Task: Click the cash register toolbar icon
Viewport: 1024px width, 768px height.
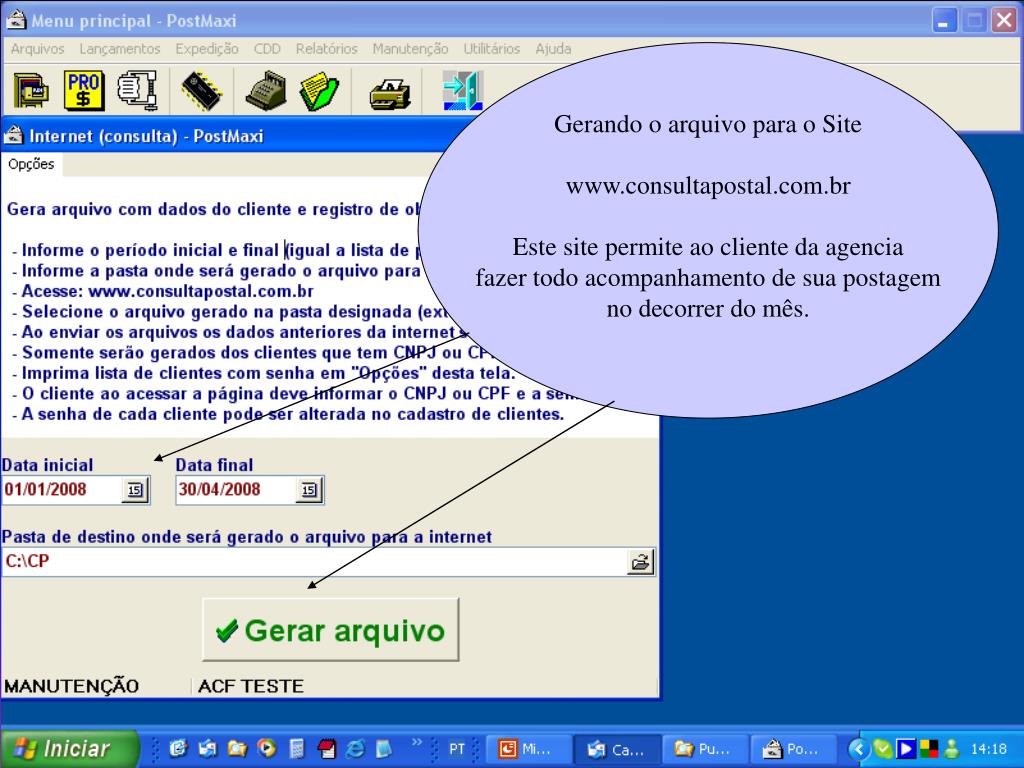Action: click(x=266, y=90)
